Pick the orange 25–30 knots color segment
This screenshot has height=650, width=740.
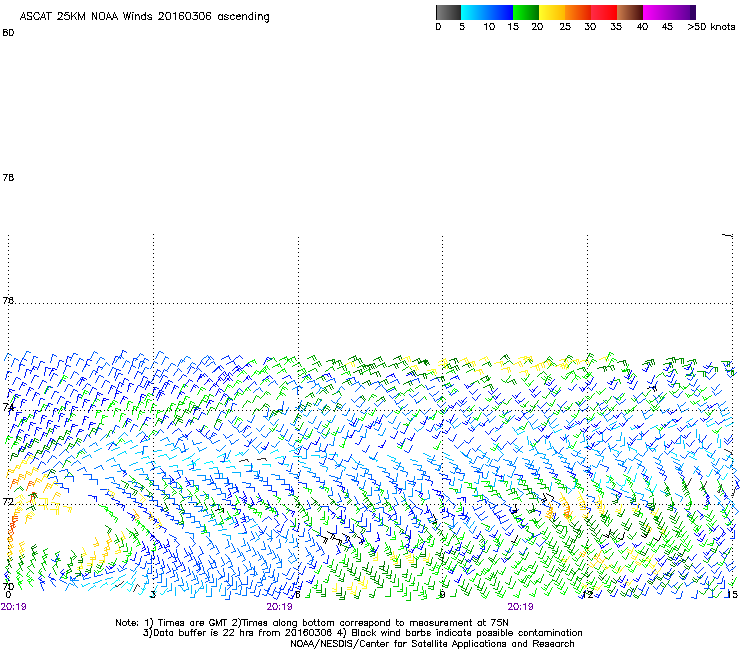point(578,12)
